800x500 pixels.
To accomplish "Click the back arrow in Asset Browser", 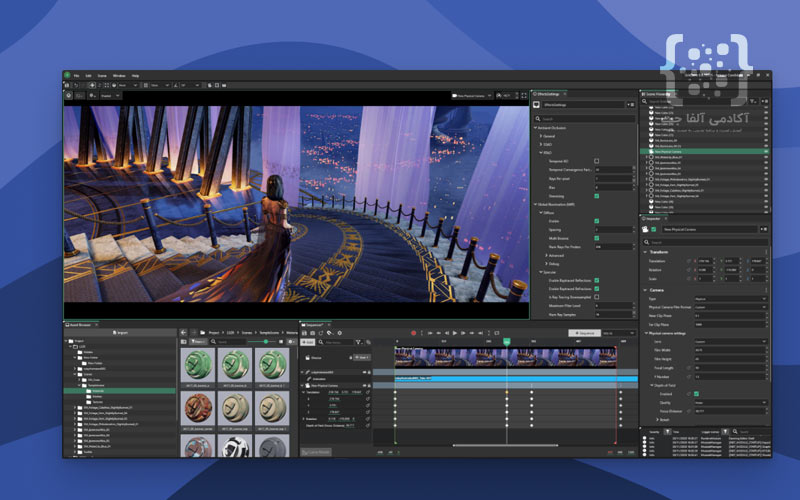I will coord(184,333).
